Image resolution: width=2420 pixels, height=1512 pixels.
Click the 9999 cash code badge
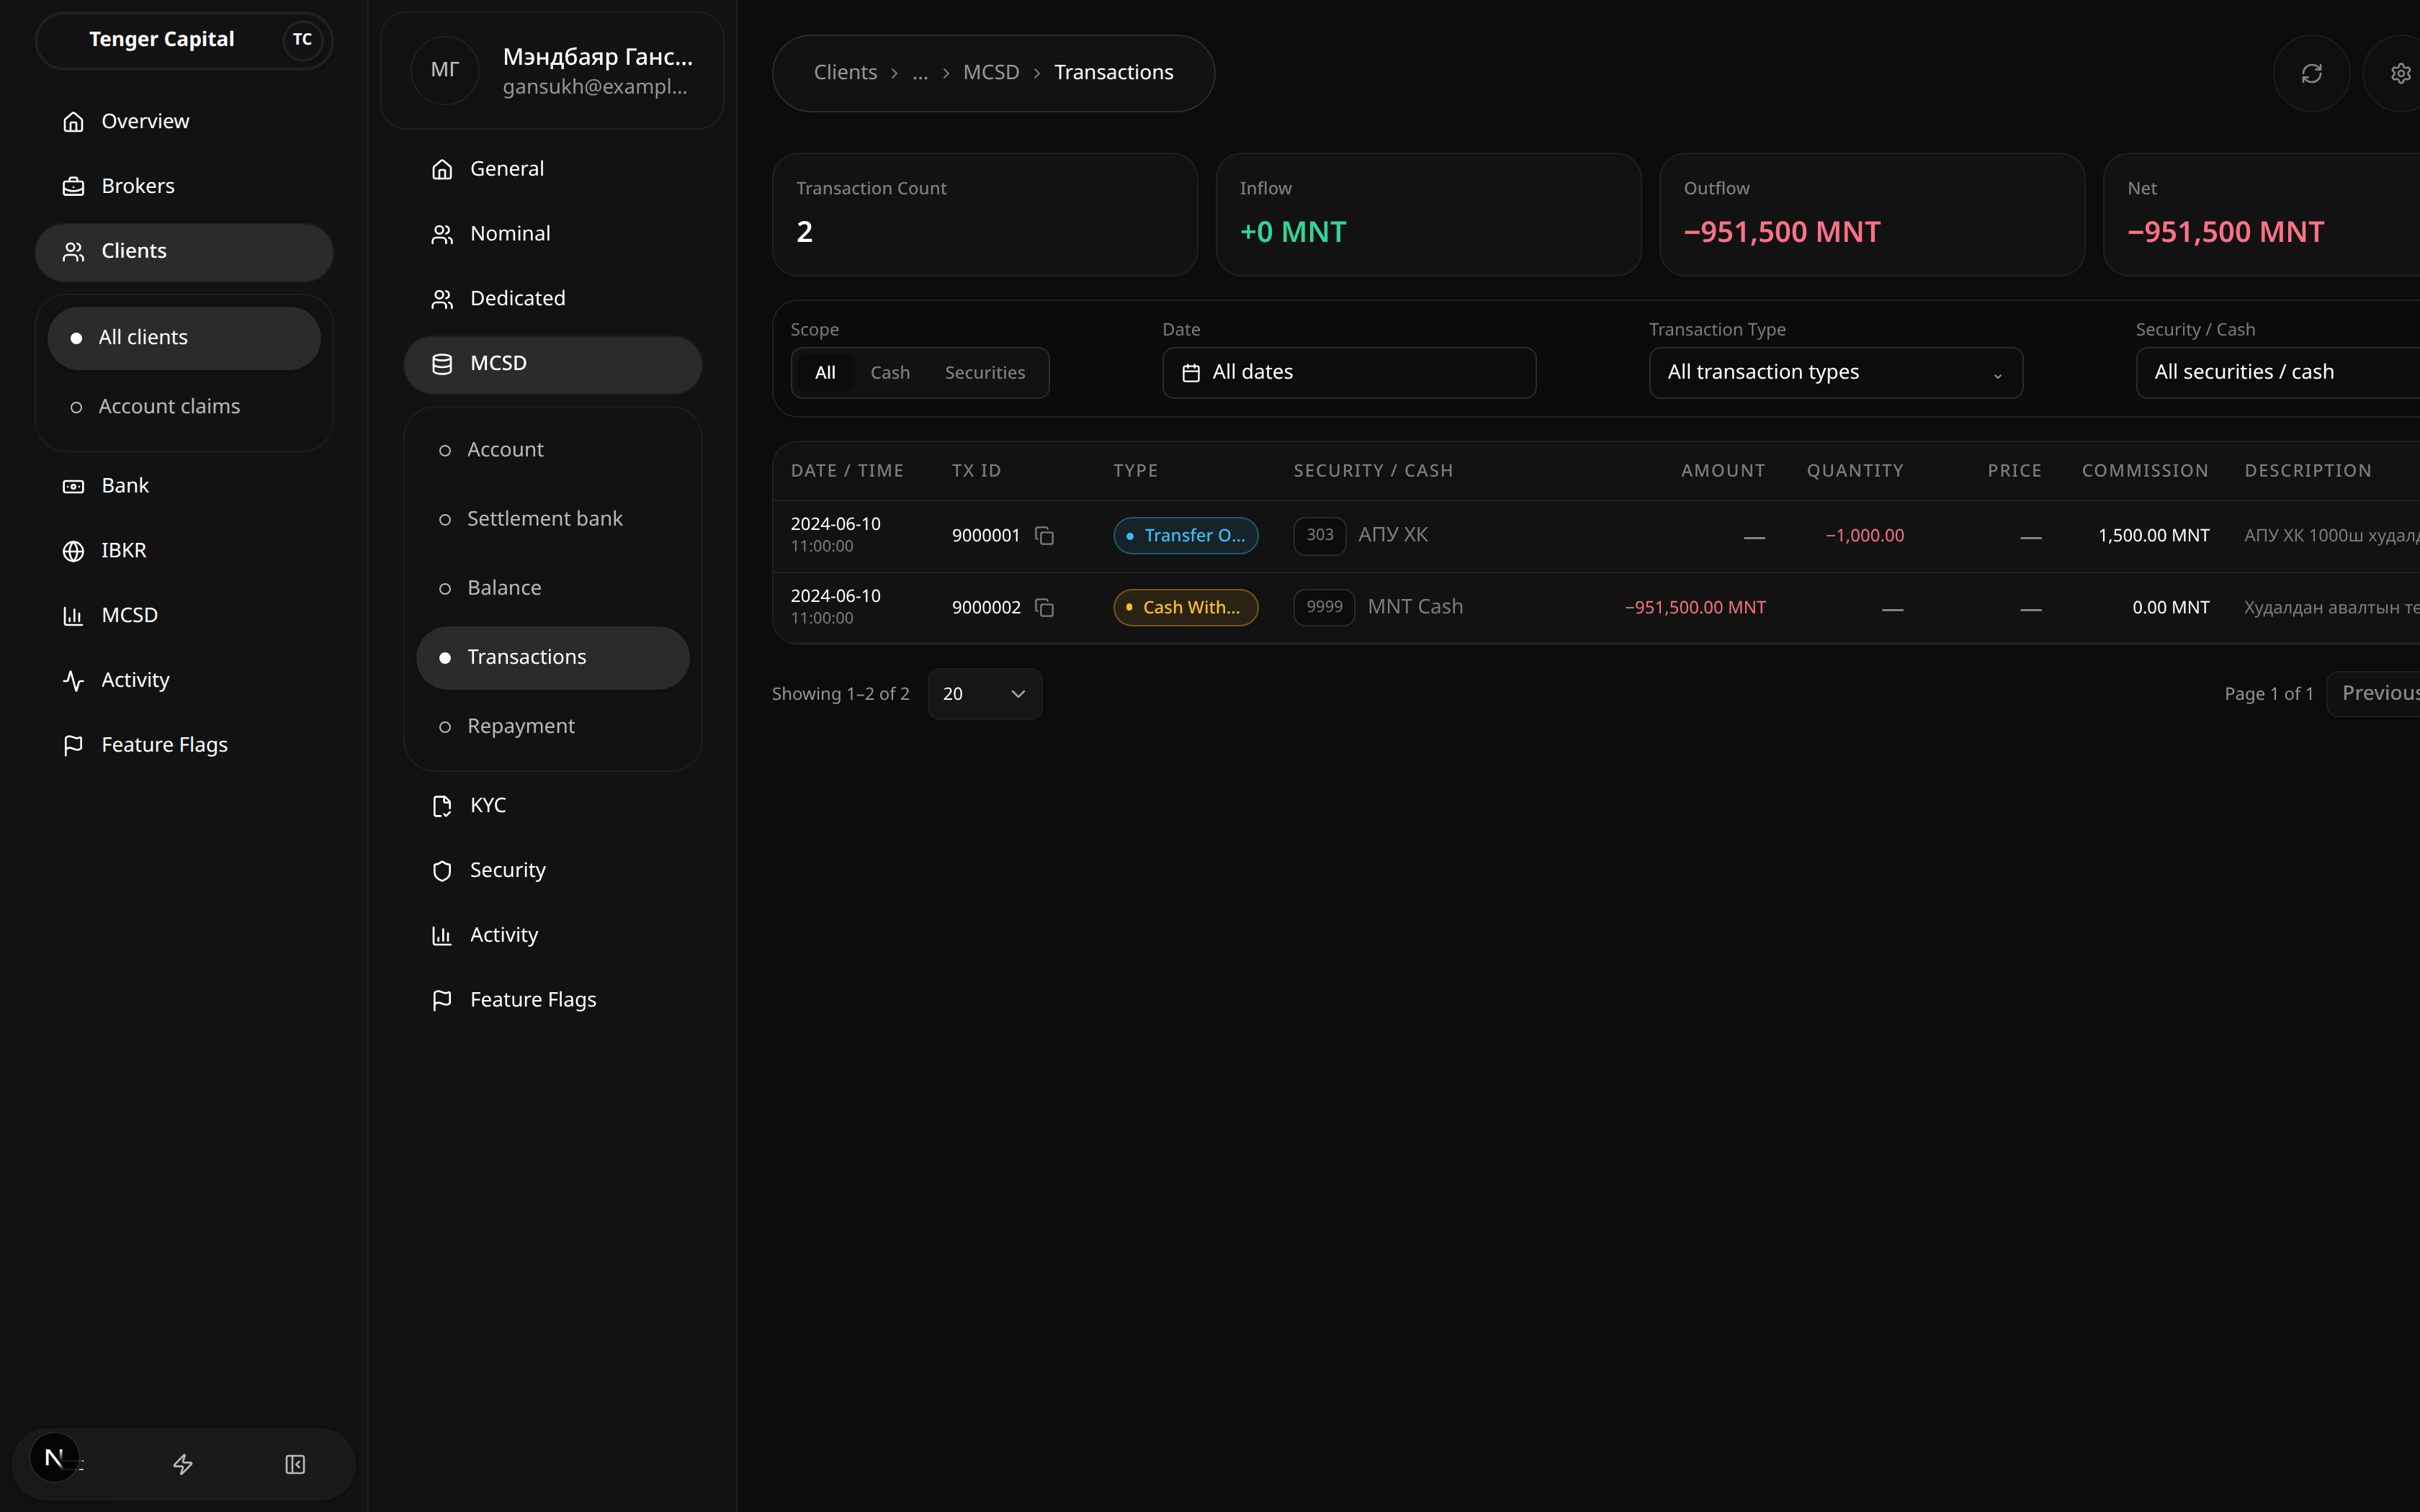click(1324, 608)
